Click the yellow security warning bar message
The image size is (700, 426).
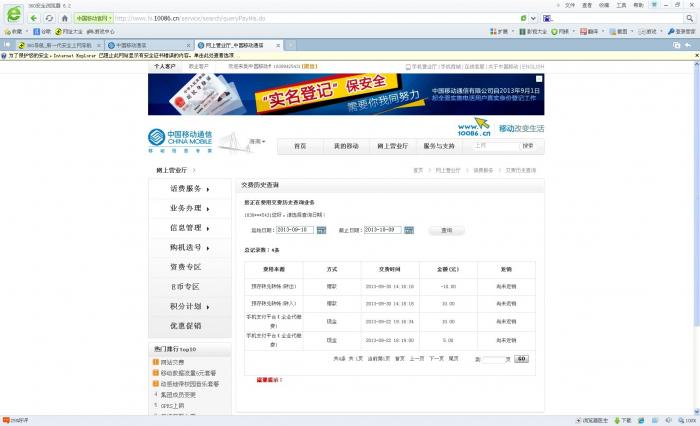click(121, 55)
